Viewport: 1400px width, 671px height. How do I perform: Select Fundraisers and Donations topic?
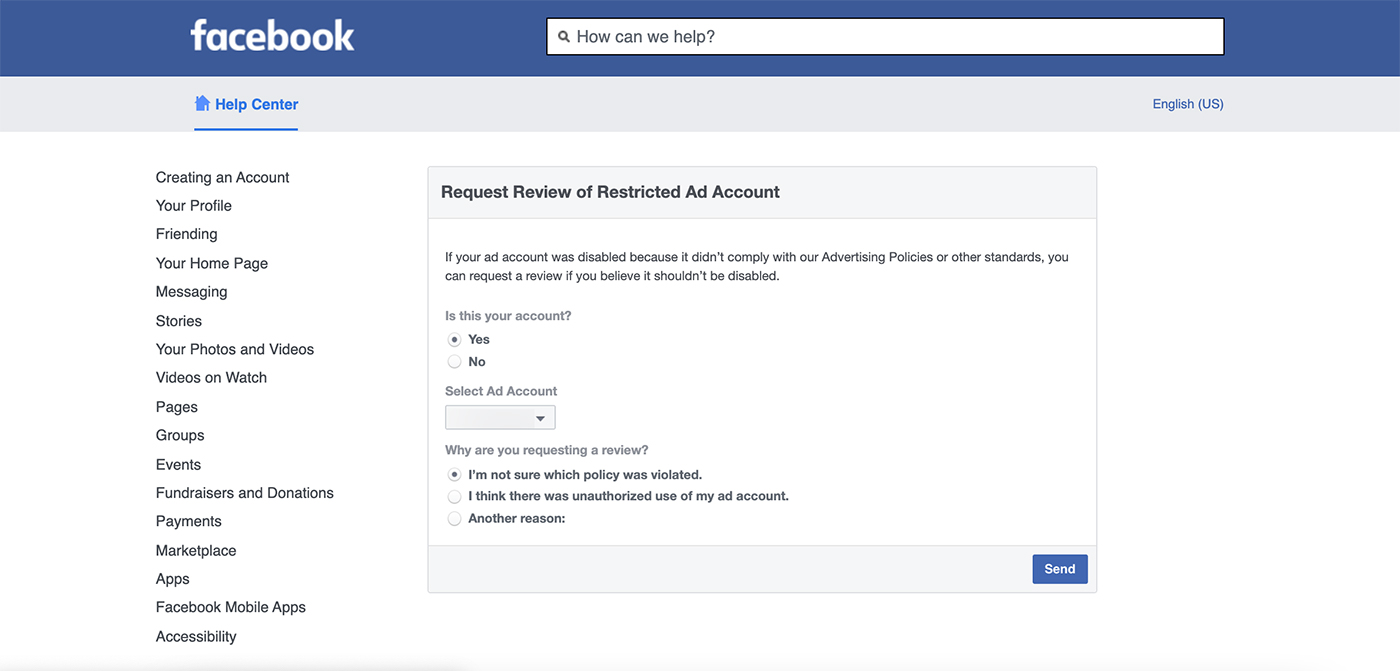(x=245, y=493)
